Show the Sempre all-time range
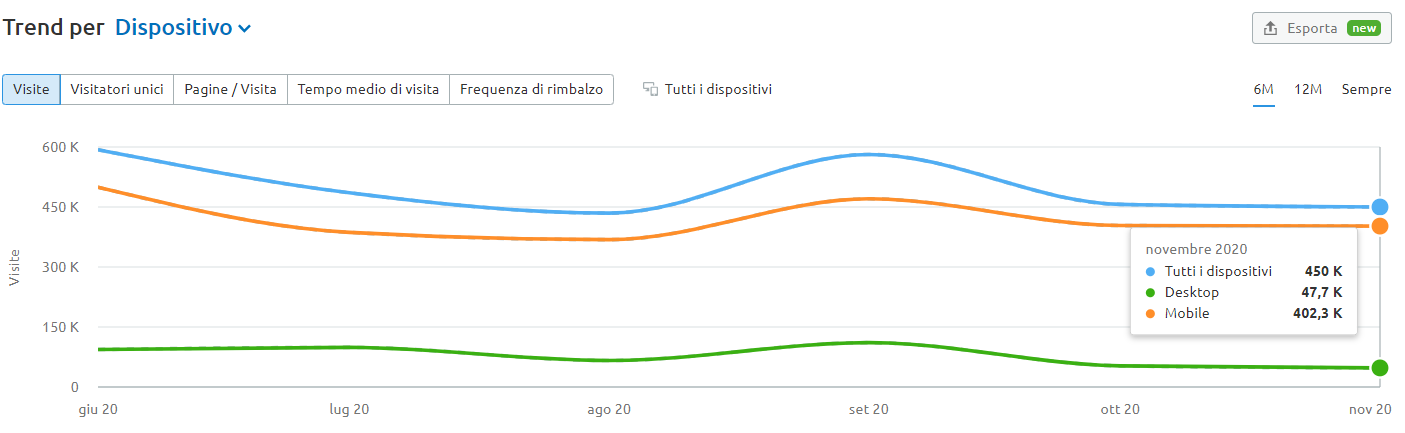The height and width of the screenshot is (433, 1405). tap(1366, 89)
